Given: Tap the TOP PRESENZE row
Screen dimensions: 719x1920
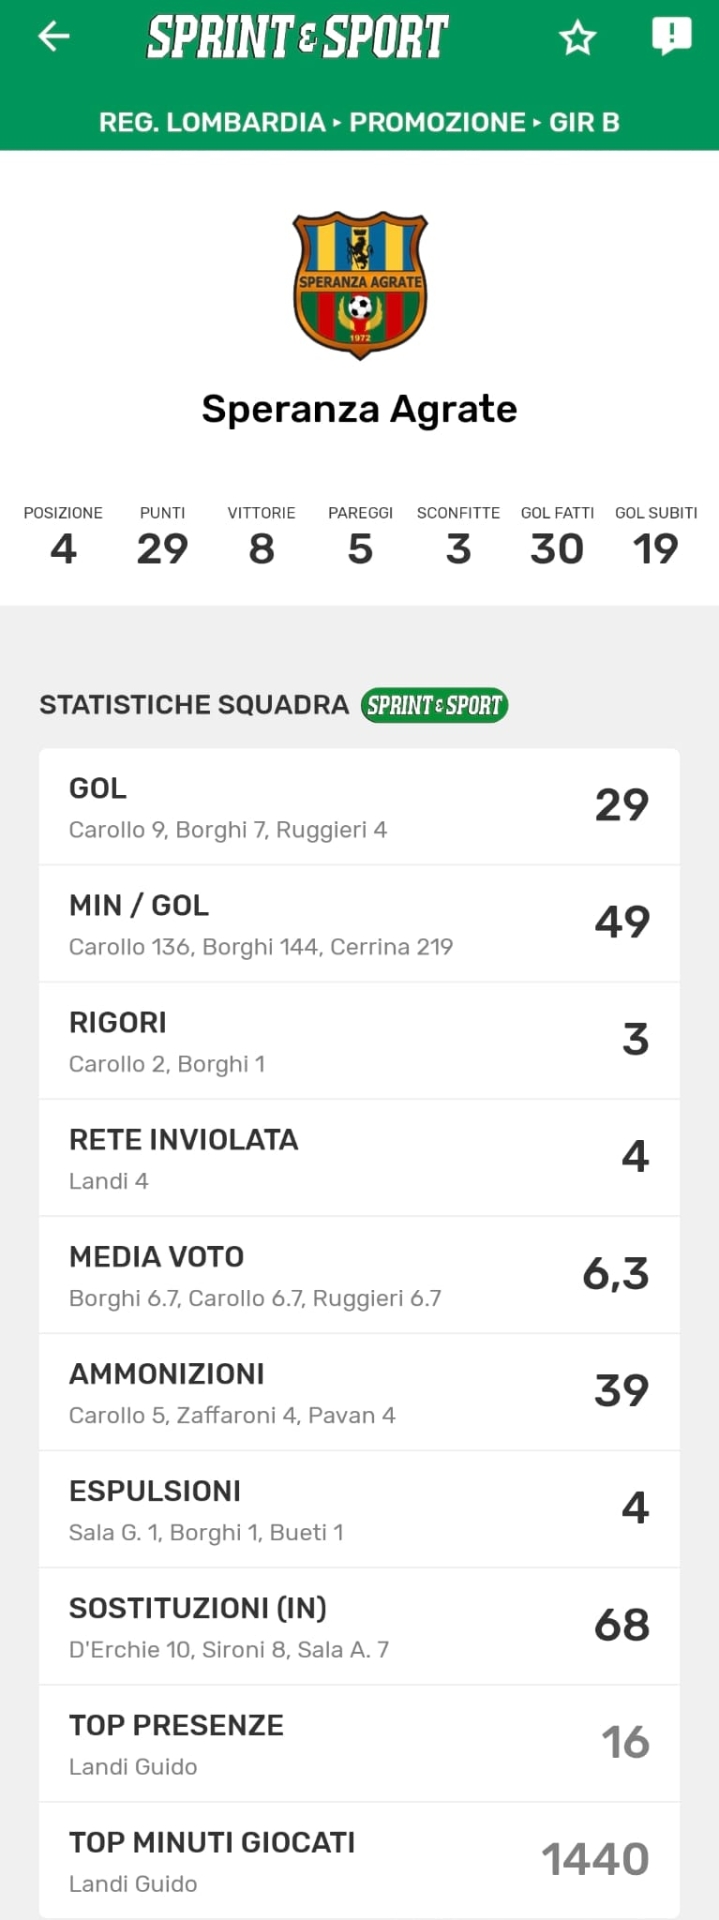Looking at the screenshot, I should point(359,1743).
